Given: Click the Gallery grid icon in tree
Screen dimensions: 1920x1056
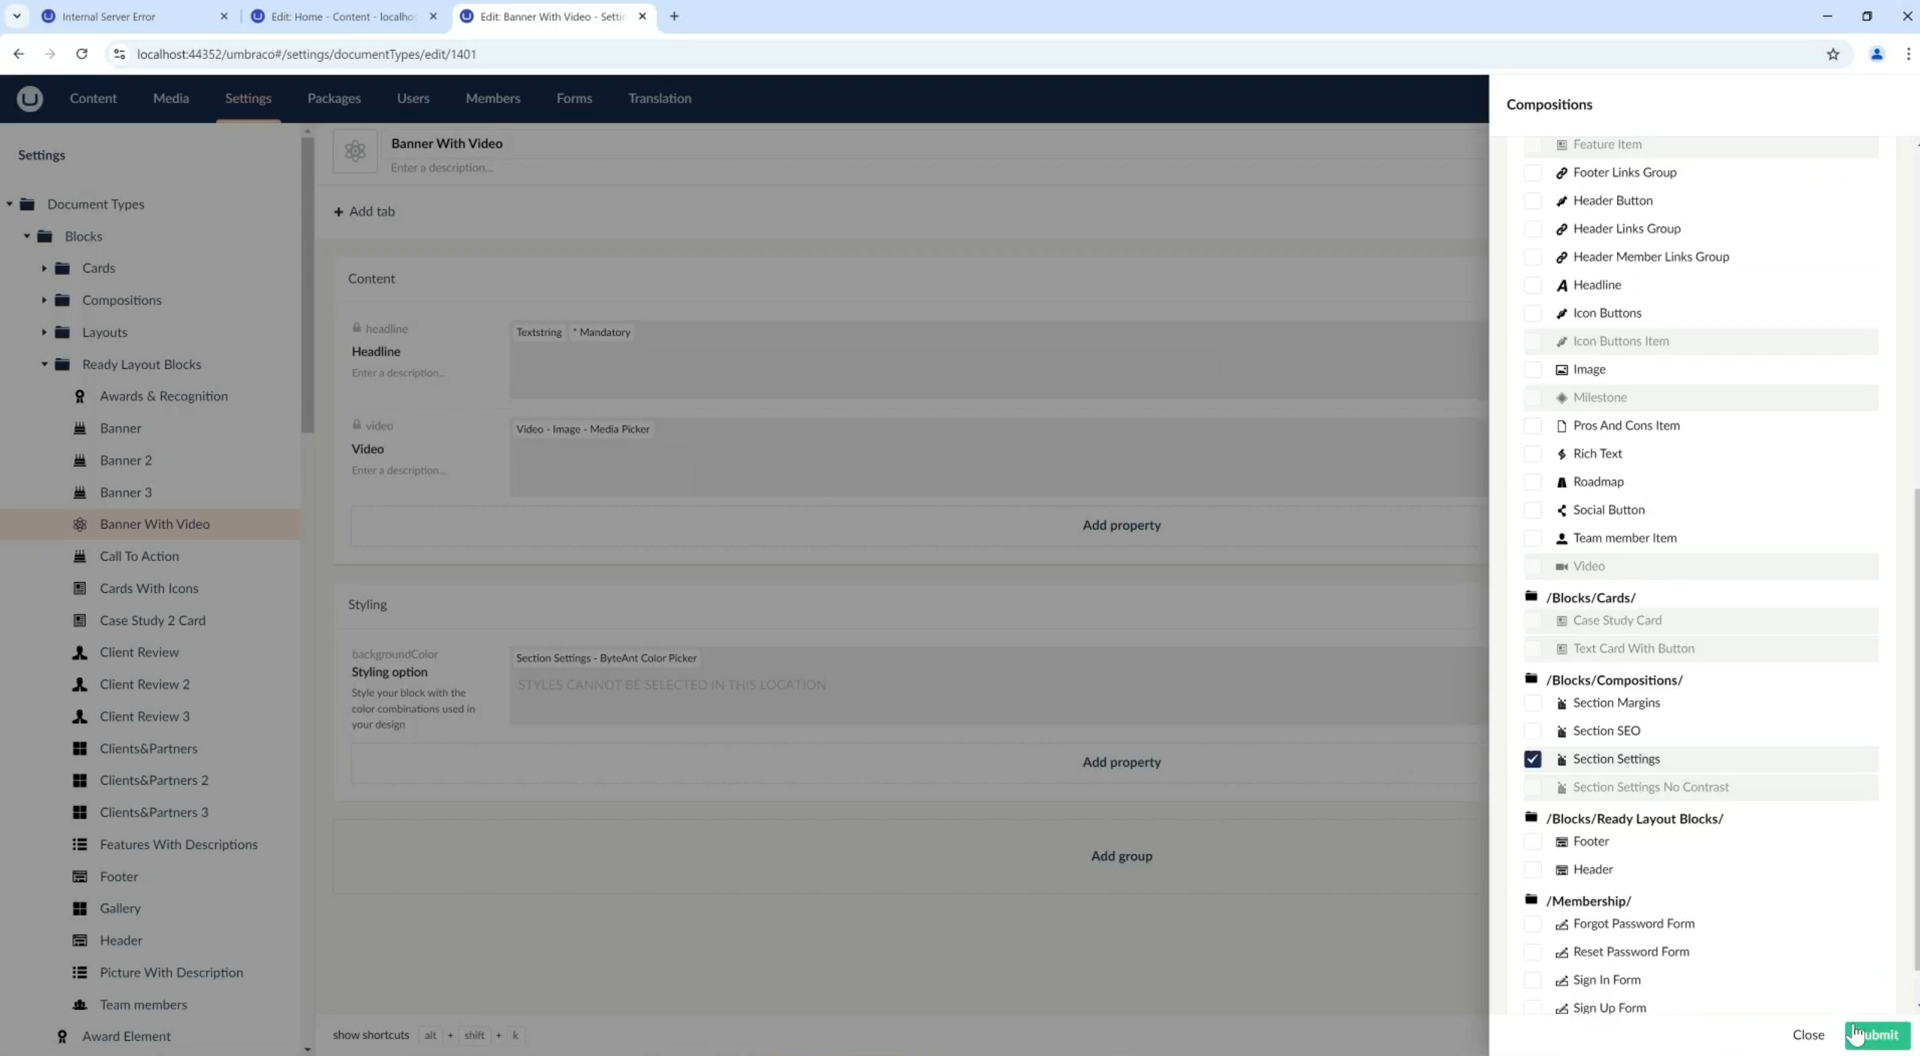Looking at the screenshot, I should pos(80,908).
